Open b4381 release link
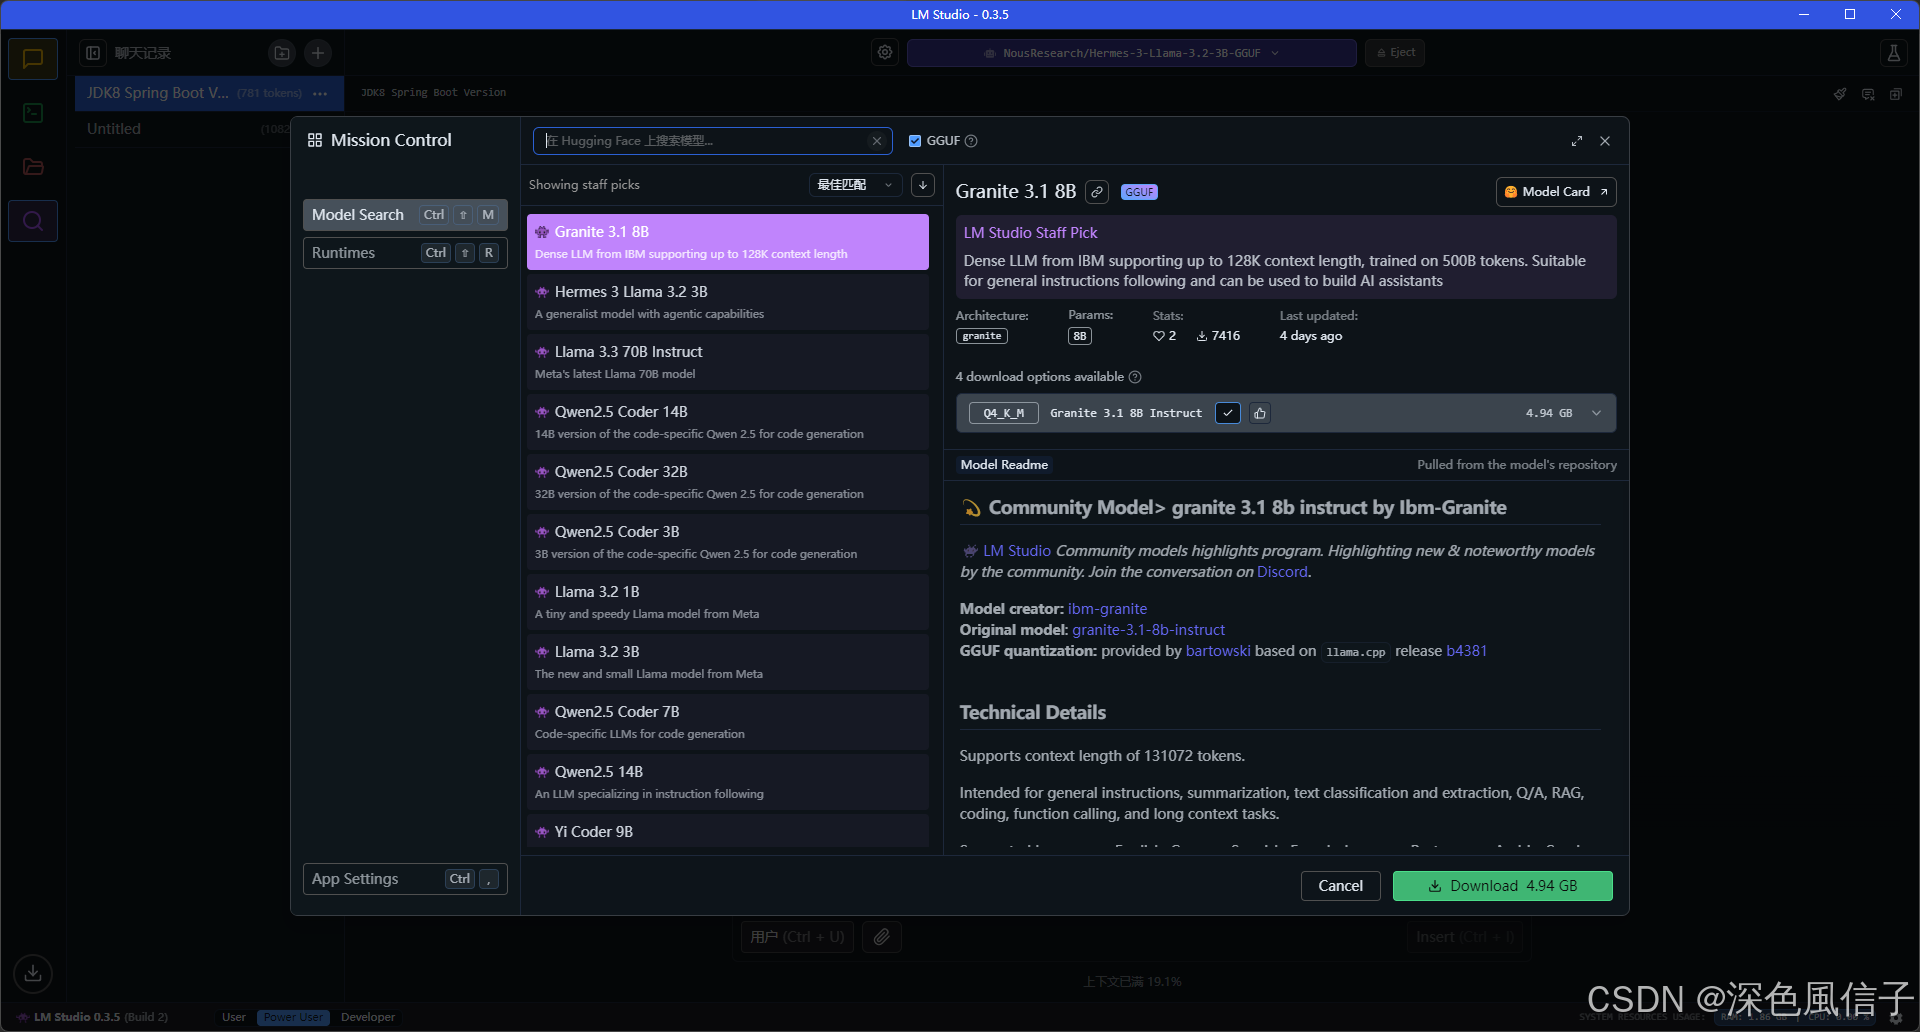 coord(1466,651)
